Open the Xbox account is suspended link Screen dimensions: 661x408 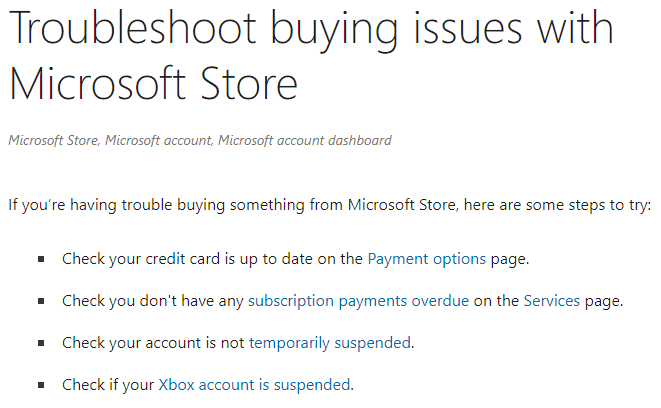tap(254, 385)
